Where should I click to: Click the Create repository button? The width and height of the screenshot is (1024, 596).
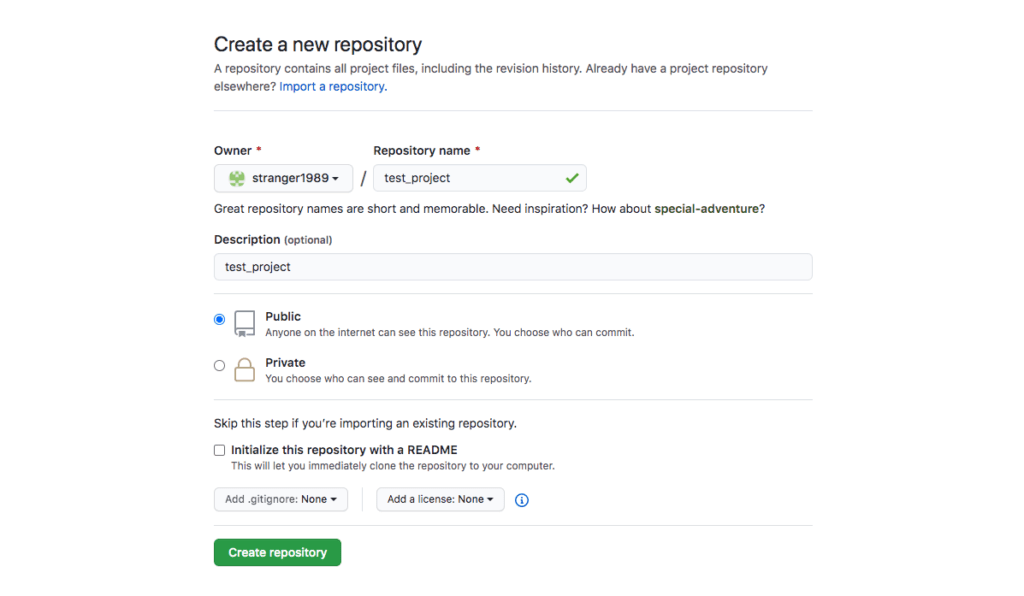click(278, 552)
